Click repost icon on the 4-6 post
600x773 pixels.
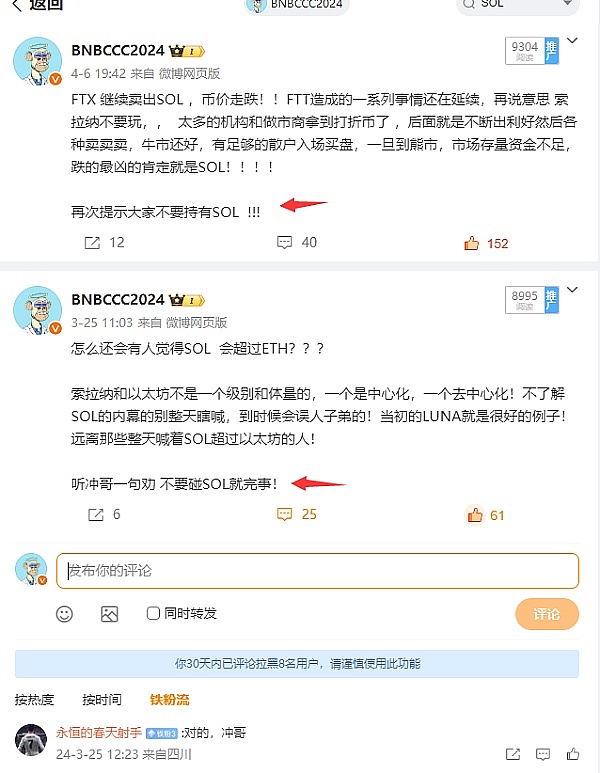[x=92, y=243]
